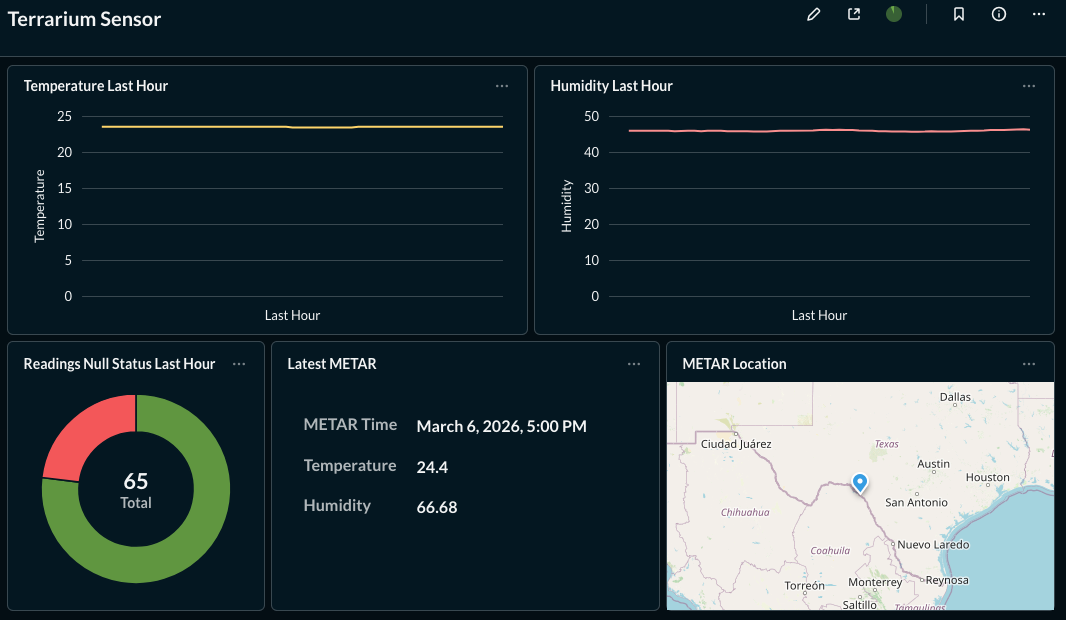
Task: Open the dashboard info icon
Action: (x=998, y=14)
